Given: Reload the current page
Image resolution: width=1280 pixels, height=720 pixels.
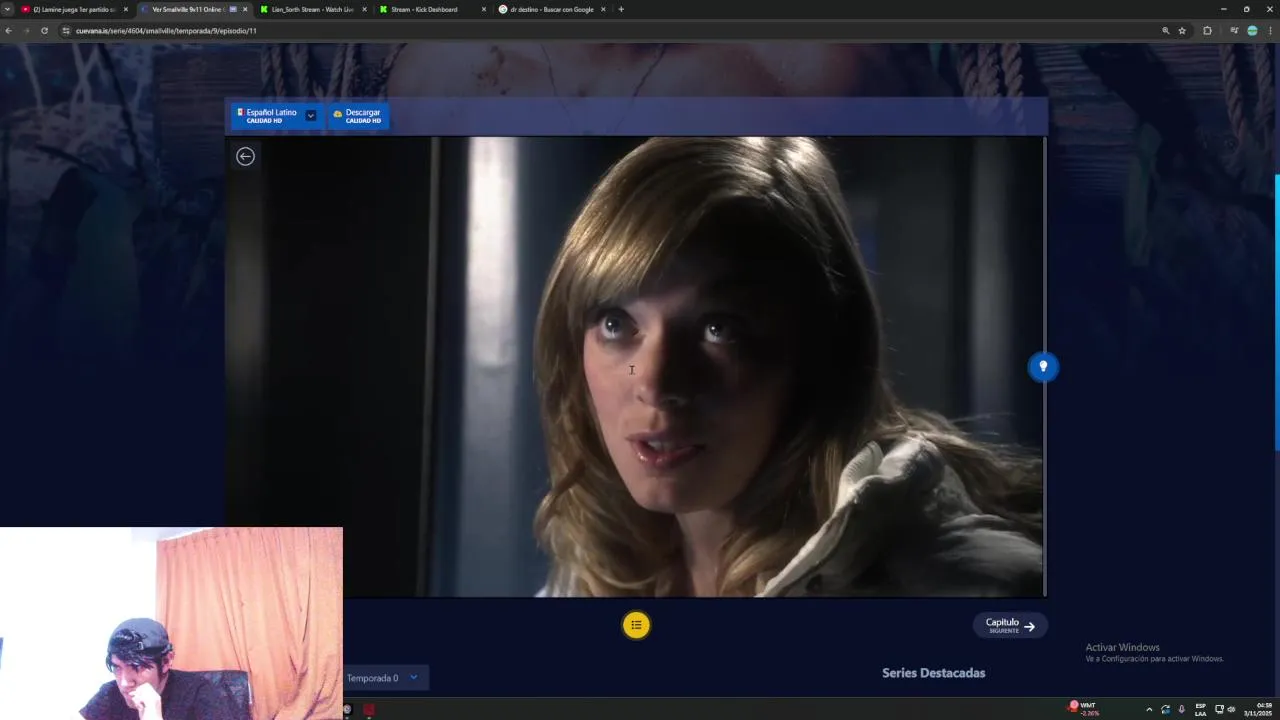Looking at the screenshot, I should coord(44,30).
